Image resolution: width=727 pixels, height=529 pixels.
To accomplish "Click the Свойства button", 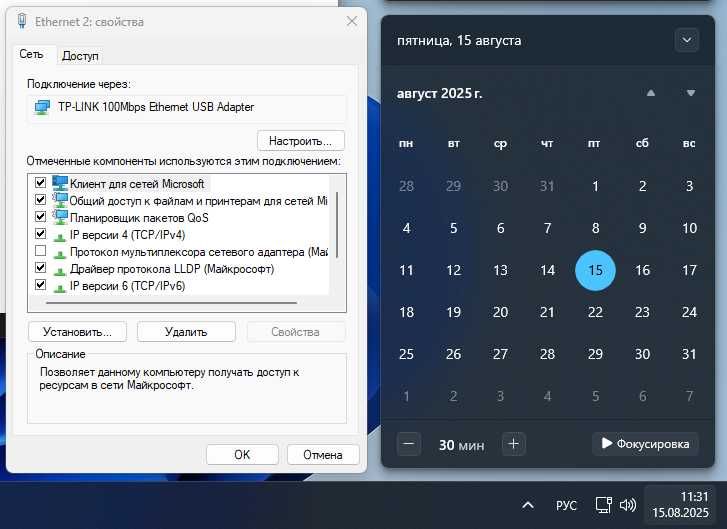I will pyautogui.click(x=295, y=332).
